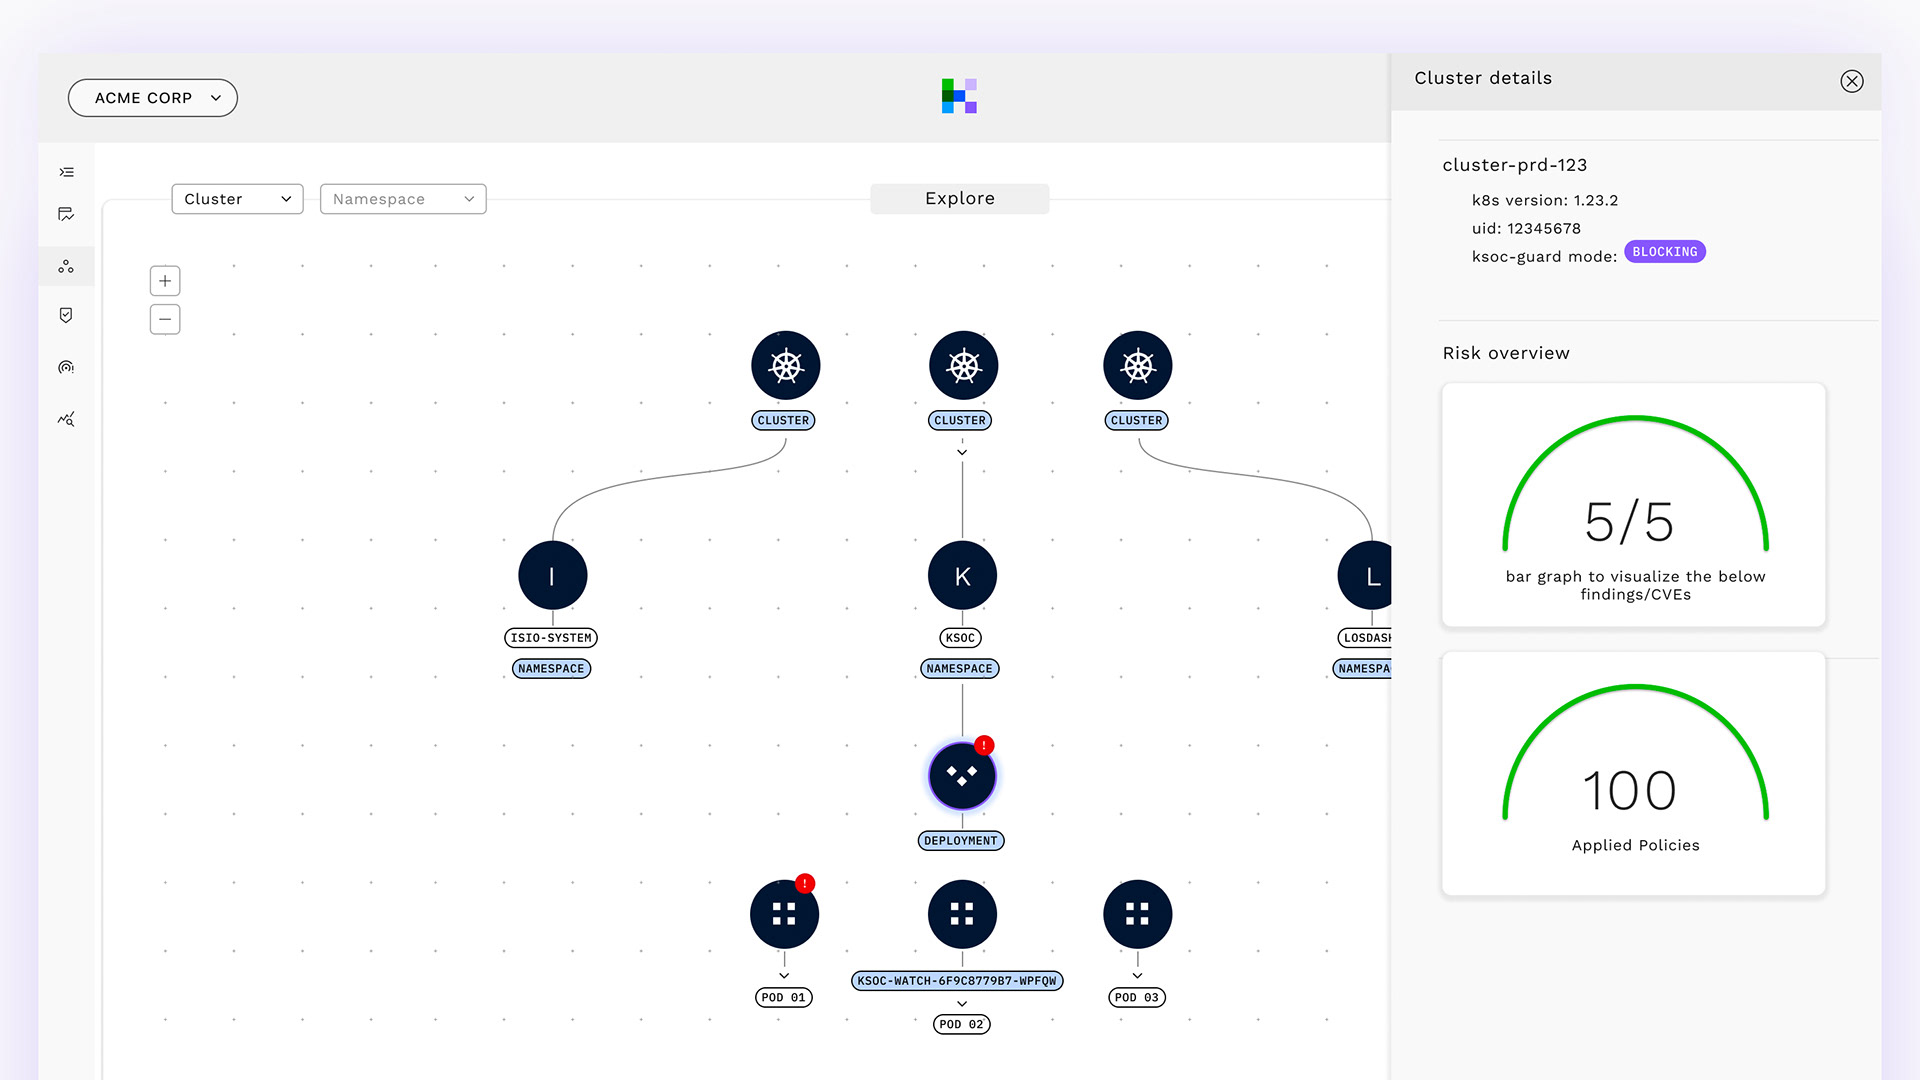Open the Cluster filter dropdown
This screenshot has height=1080, width=1920.
[x=237, y=199]
